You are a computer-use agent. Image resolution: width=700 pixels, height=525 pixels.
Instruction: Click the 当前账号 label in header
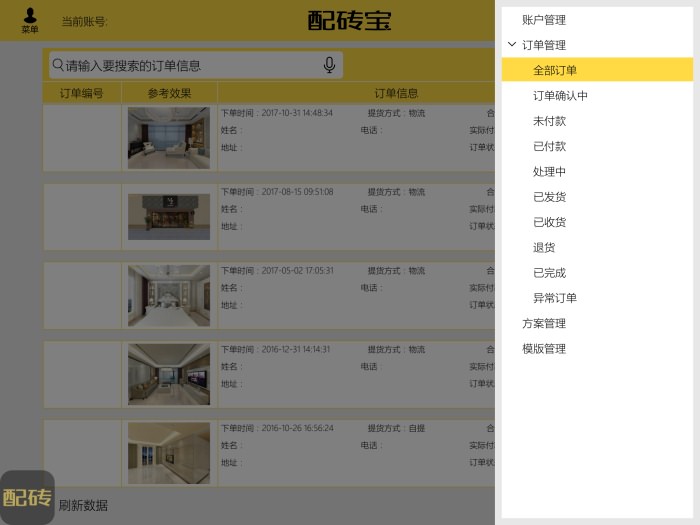click(x=84, y=21)
